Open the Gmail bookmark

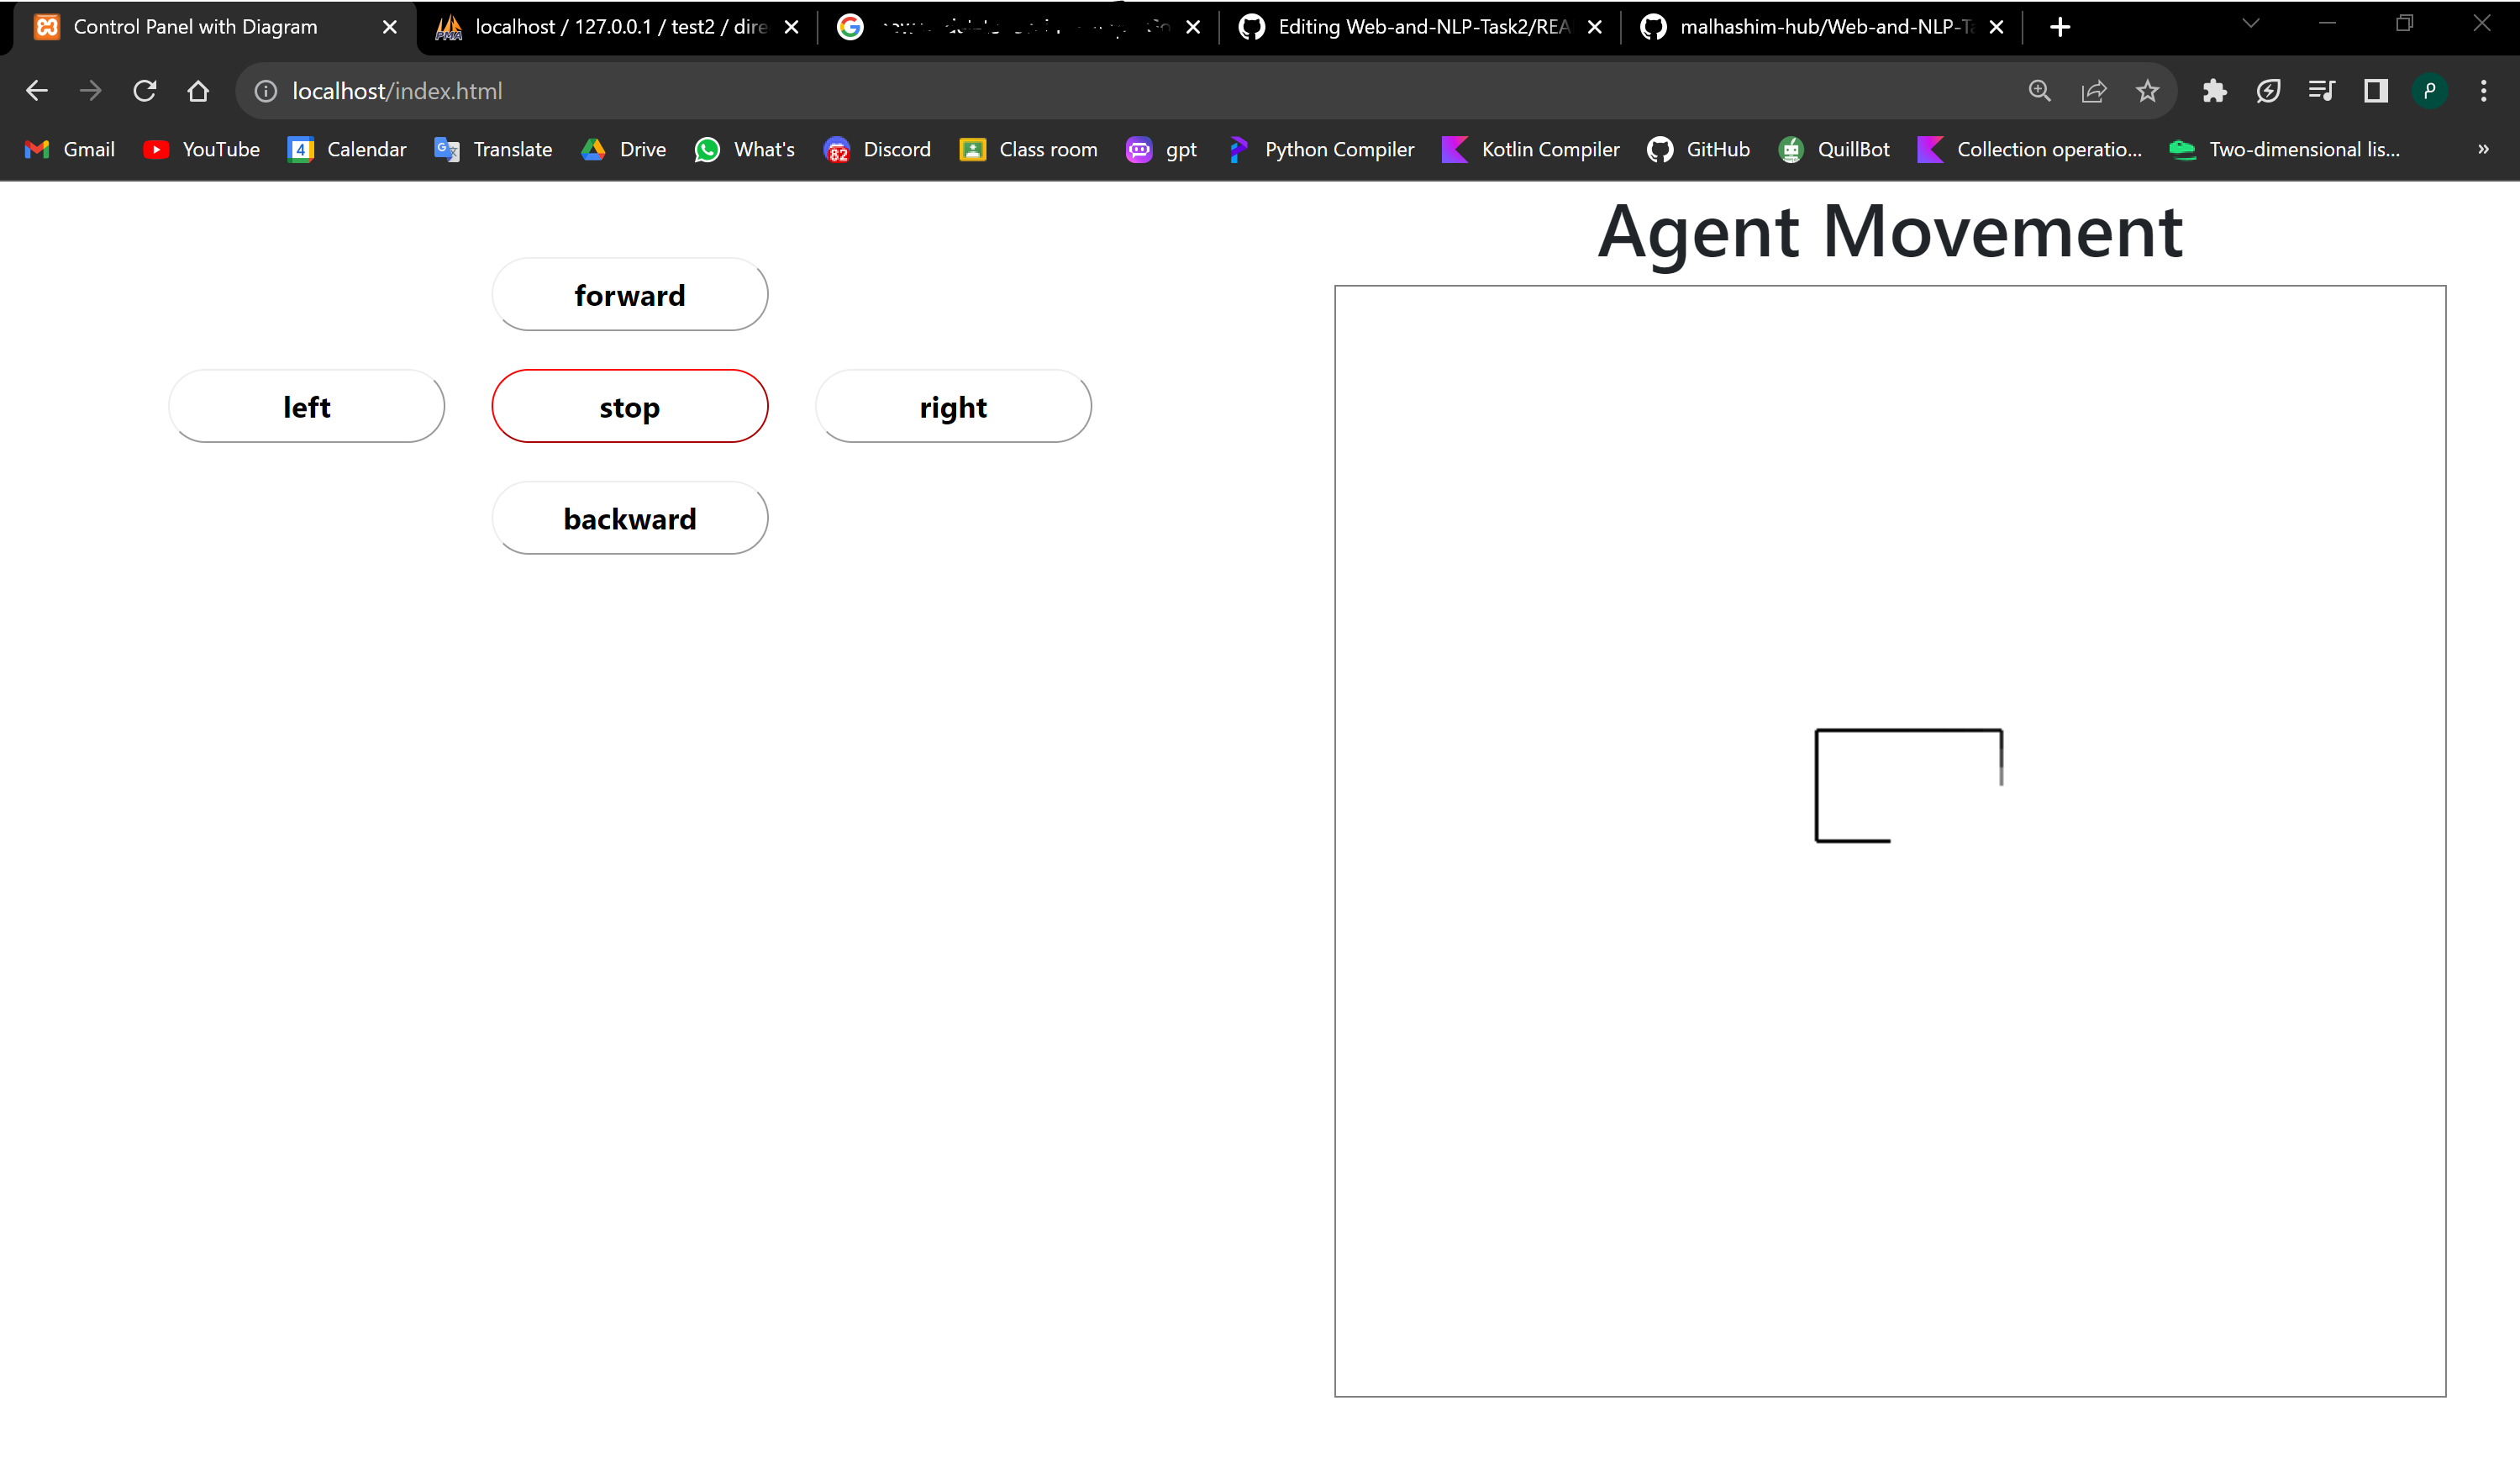pos(68,149)
